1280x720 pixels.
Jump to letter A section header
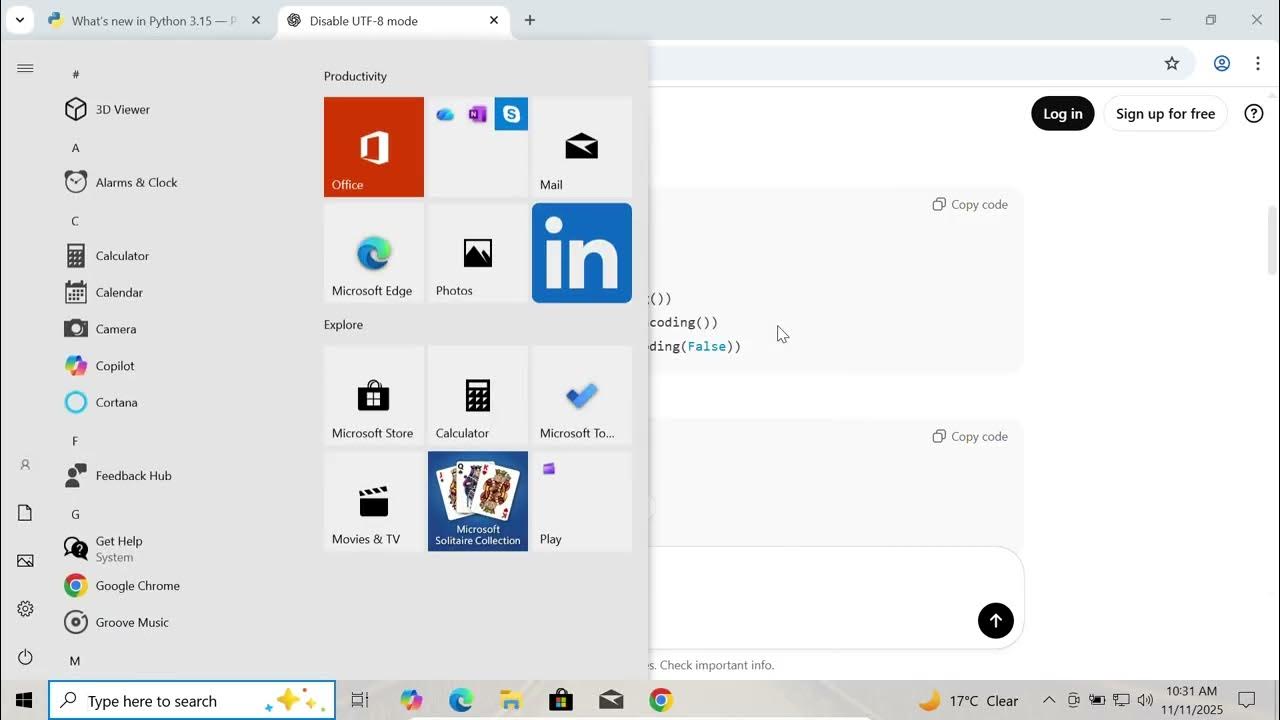click(x=75, y=148)
